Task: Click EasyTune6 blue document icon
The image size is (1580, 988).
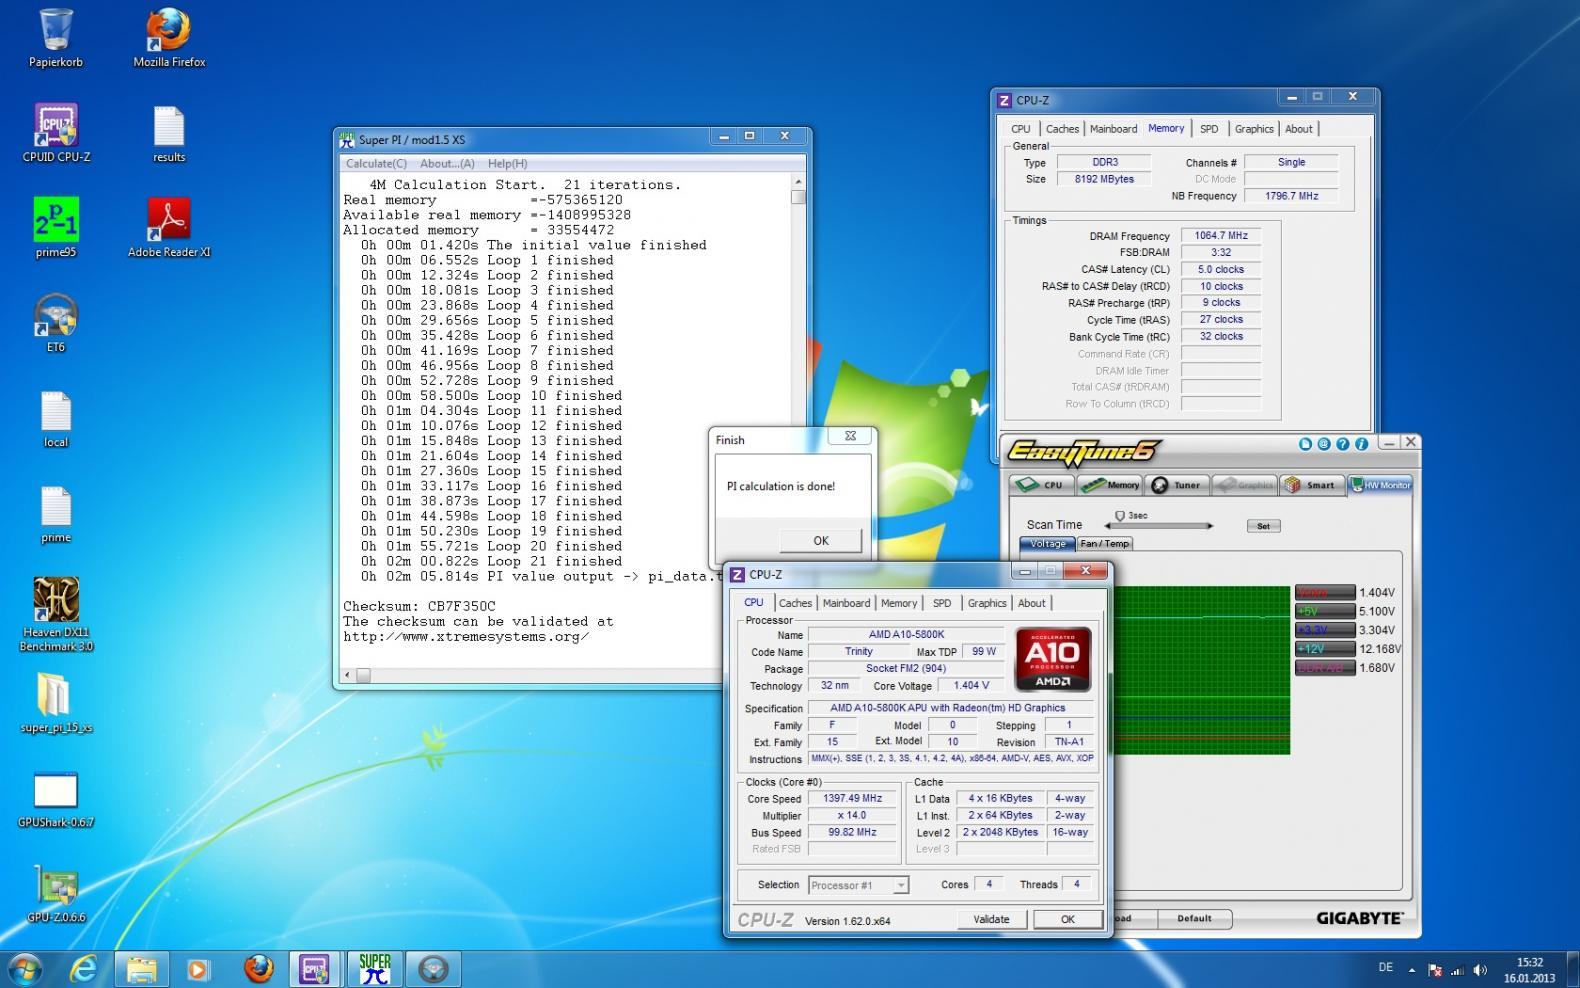Action: pyautogui.click(x=1305, y=444)
